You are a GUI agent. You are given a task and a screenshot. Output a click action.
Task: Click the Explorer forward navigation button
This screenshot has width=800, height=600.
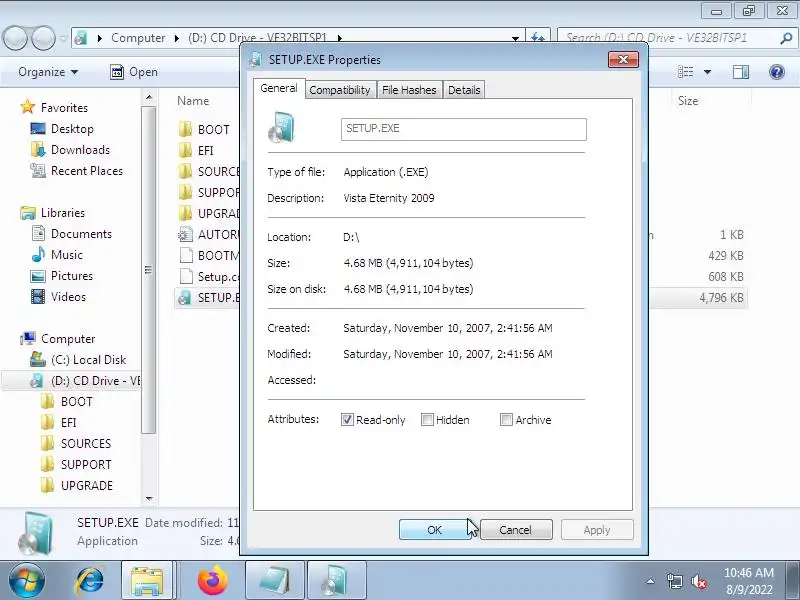click(x=43, y=38)
